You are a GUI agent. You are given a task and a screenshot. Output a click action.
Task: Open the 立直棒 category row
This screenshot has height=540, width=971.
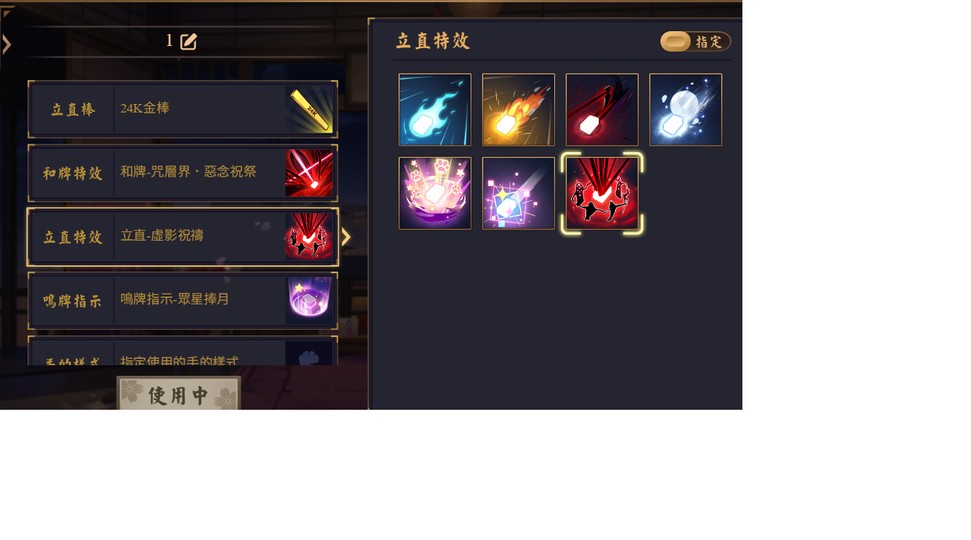(x=183, y=110)
